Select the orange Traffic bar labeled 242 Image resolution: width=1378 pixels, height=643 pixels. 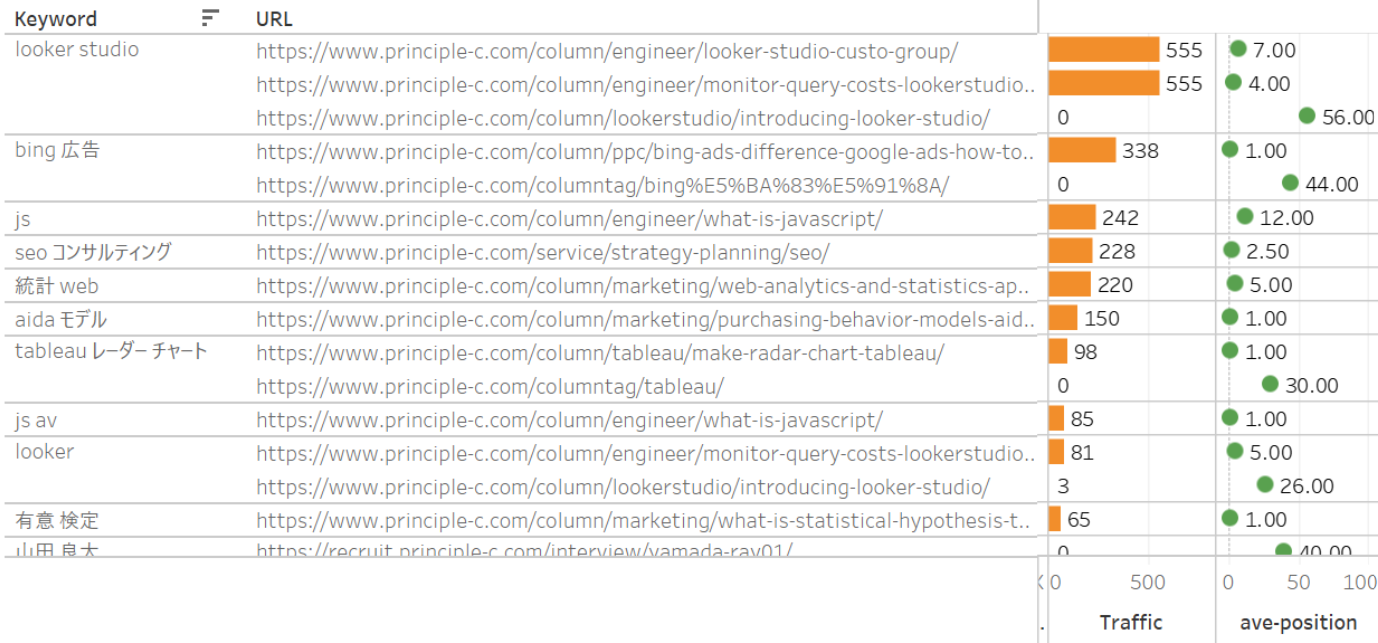(x=1072, y=218)
